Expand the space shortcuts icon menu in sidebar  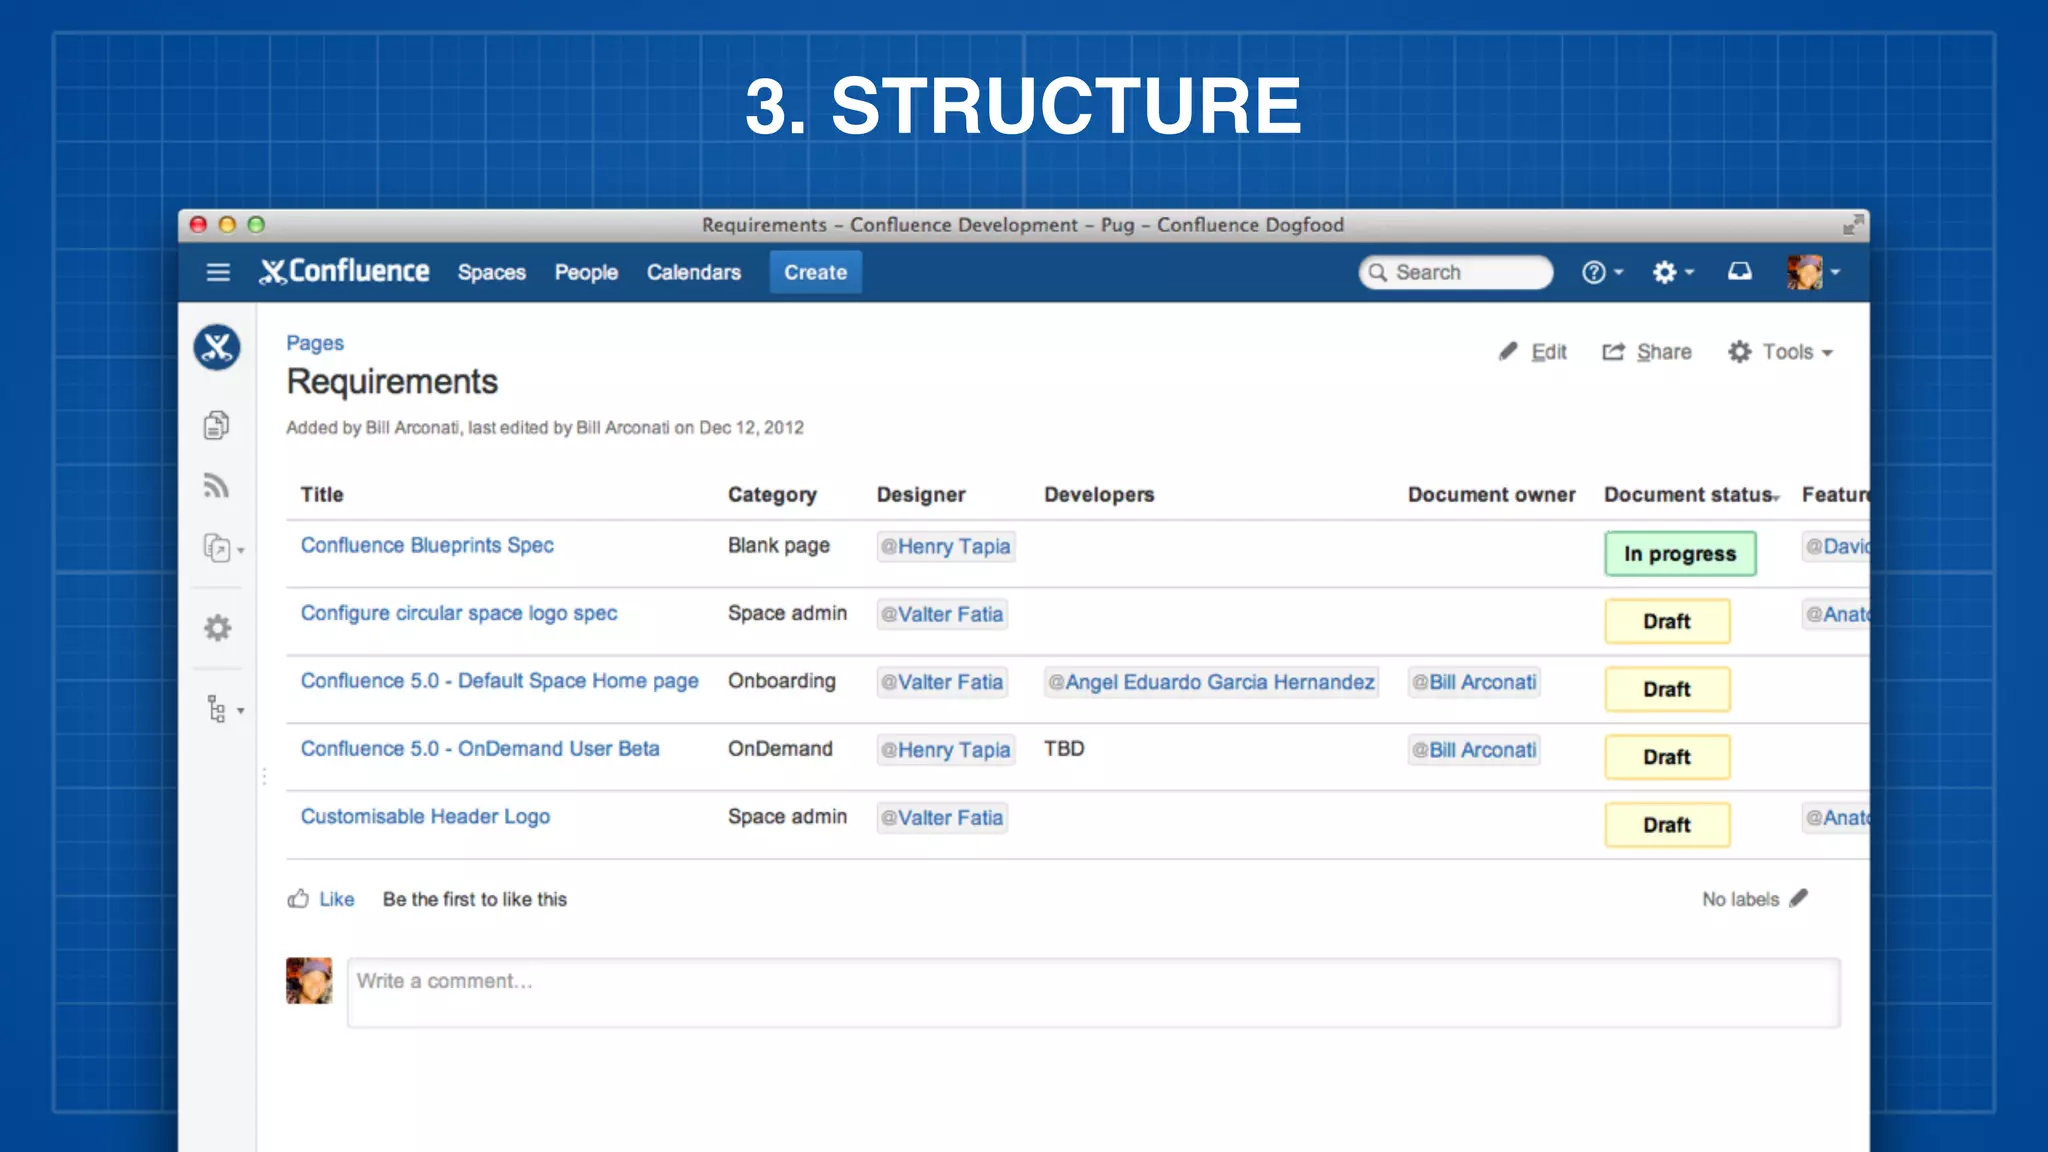223,548
